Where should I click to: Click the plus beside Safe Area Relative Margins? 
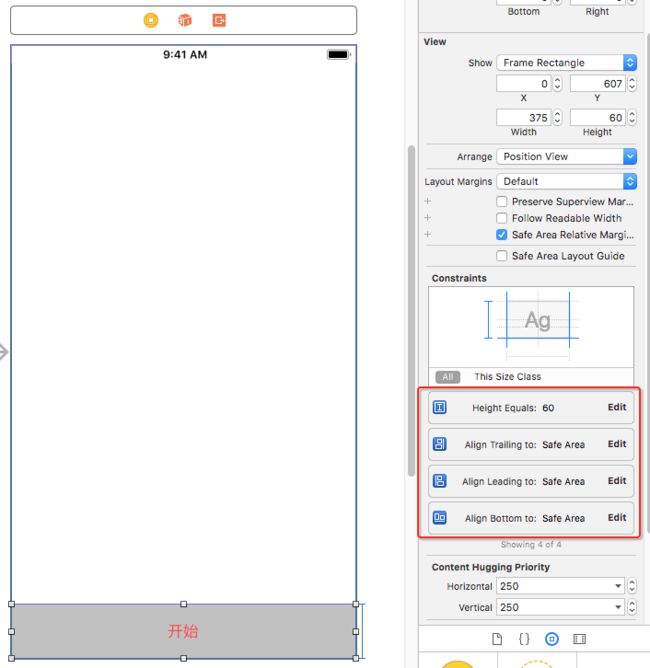[428, 234]
